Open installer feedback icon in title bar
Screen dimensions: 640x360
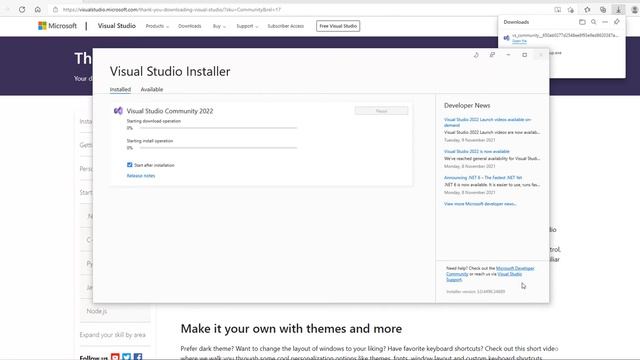[x=492, y=55]
